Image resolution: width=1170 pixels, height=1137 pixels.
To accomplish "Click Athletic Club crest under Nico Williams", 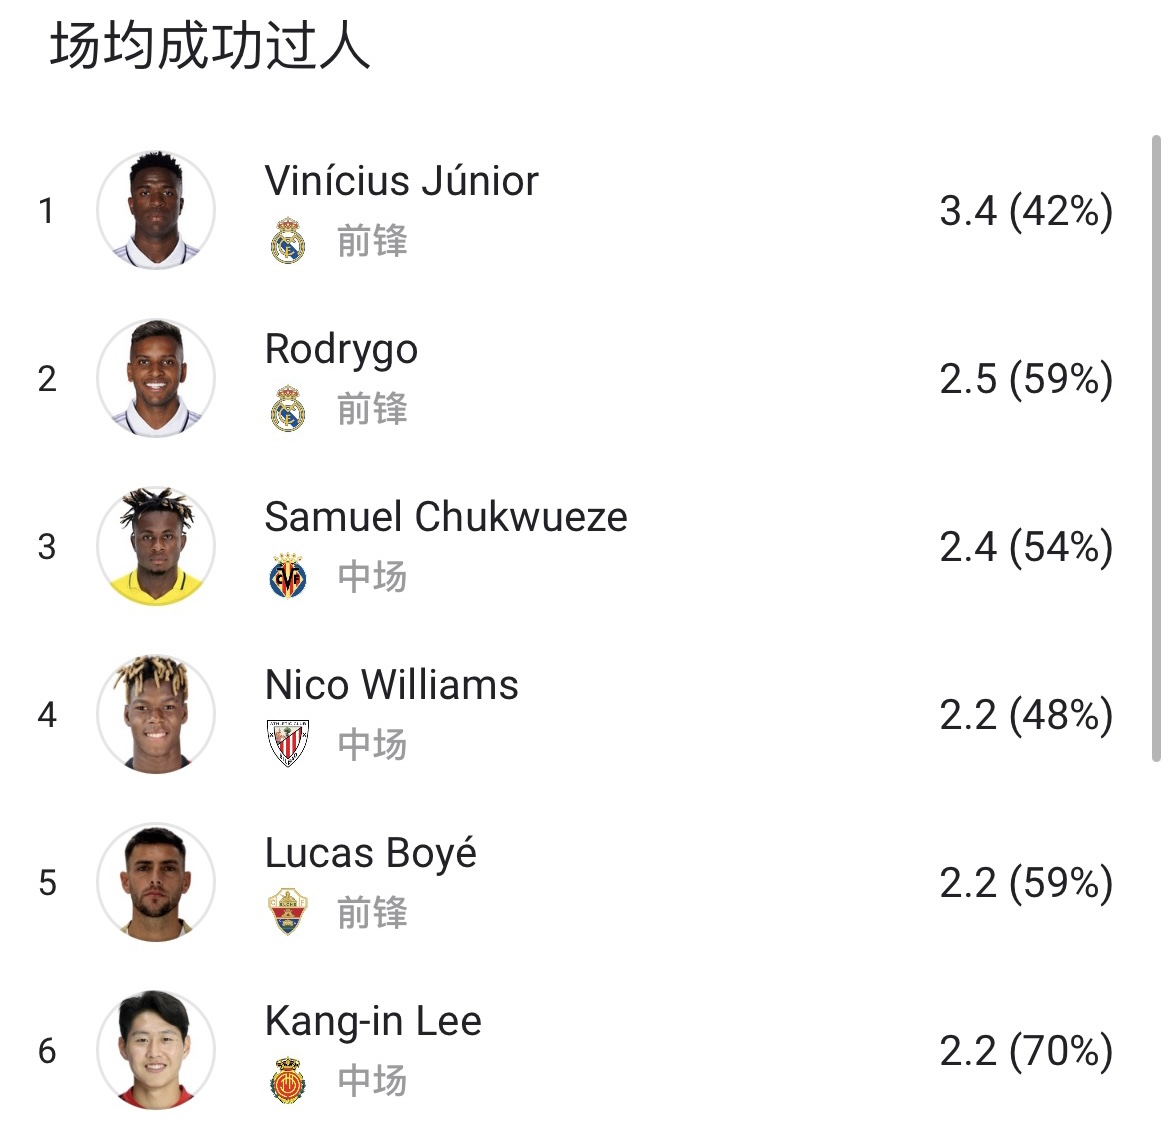I will point(288,744).
